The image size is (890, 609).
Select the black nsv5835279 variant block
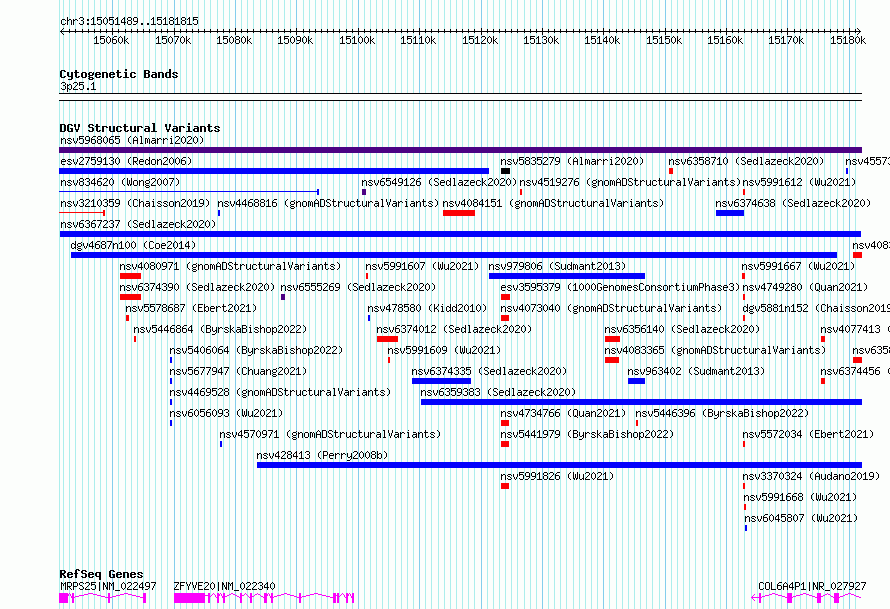(505, 171)
